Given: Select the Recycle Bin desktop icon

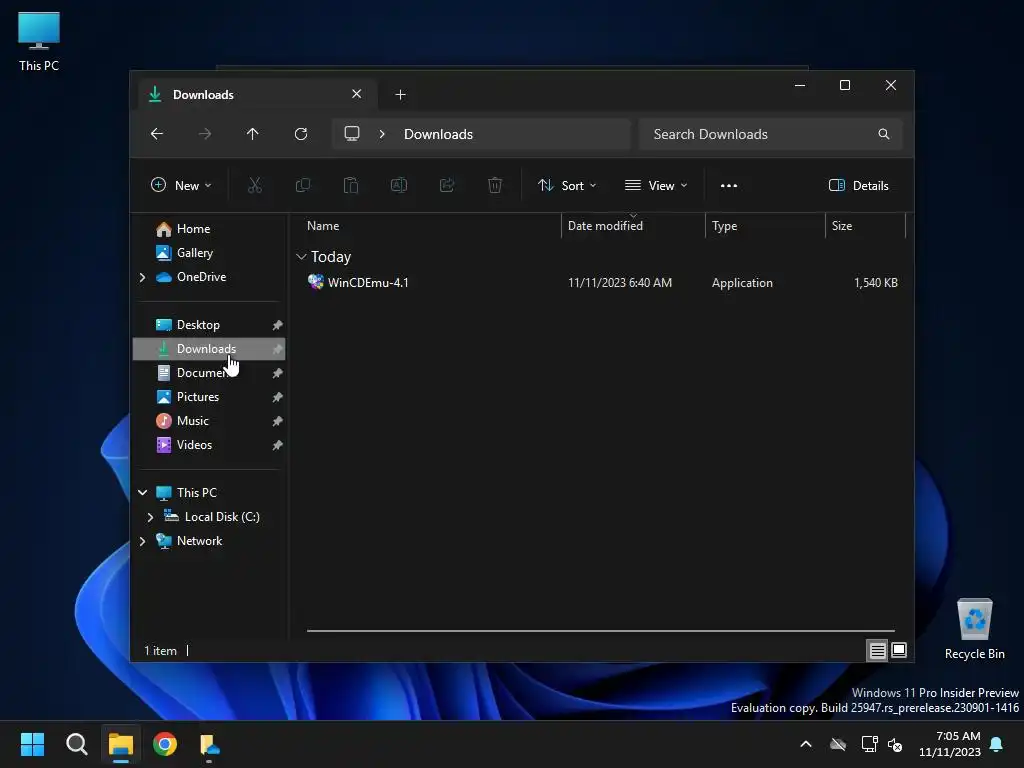Looking at the screenshot, I should [974, 630].
